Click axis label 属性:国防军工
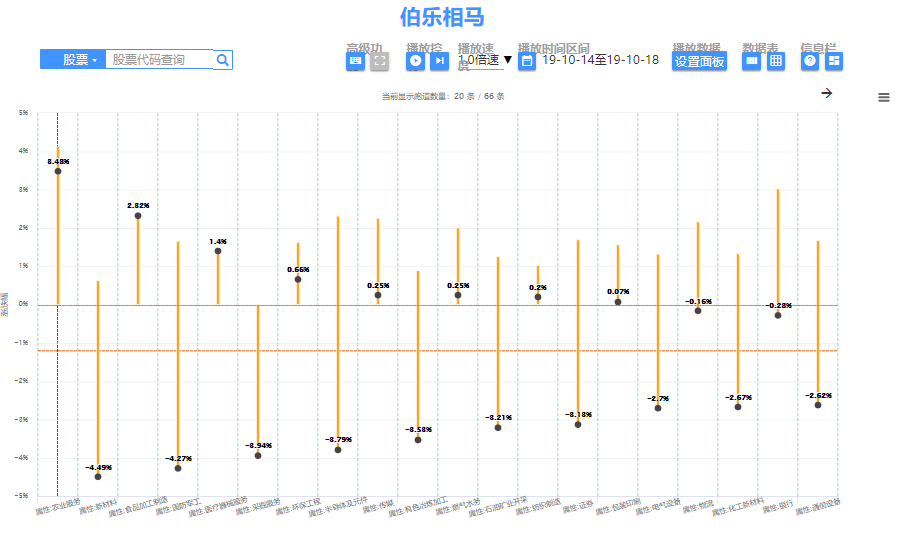The width and height of the screenshot is (902, 533). 178,507
